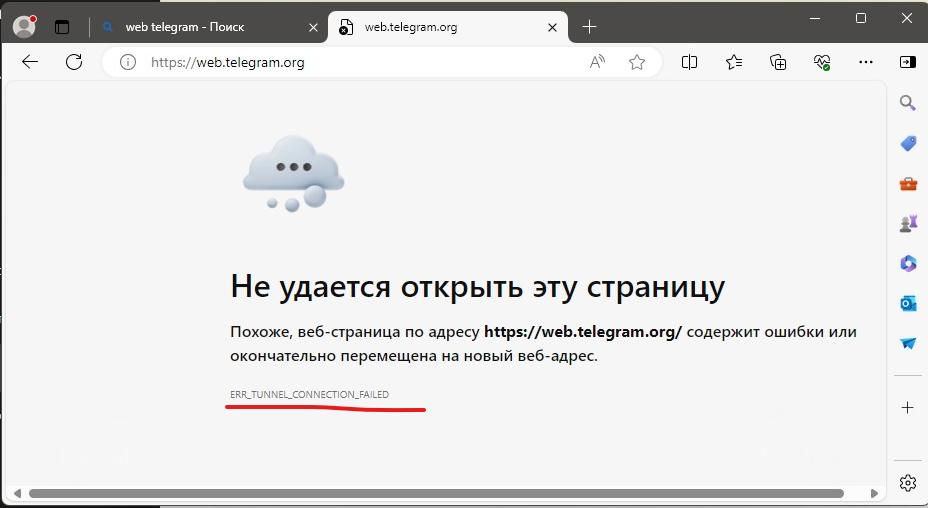
Task: Open the Settings and more ellipsis menu
Action: (x=866, y=62)
